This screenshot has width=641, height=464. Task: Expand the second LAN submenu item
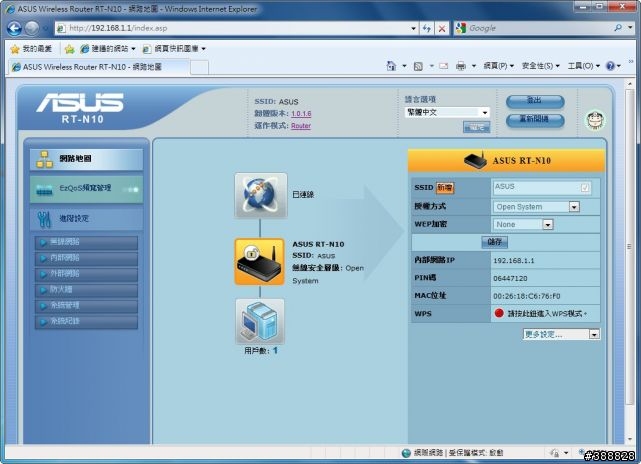coord(86,258)
